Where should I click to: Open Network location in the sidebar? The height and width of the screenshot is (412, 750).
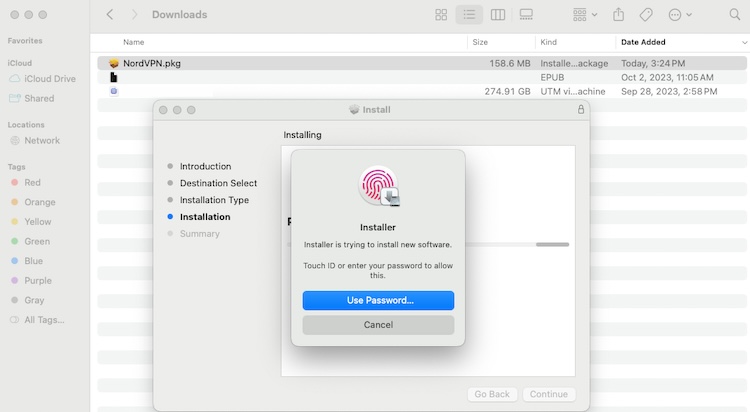(36, 140)
